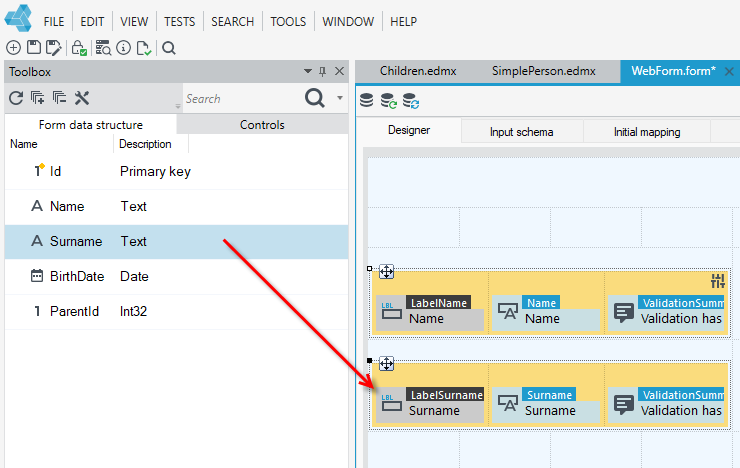Click the save-as pencil icon
The image size is (740, 468).
(53, 48)
